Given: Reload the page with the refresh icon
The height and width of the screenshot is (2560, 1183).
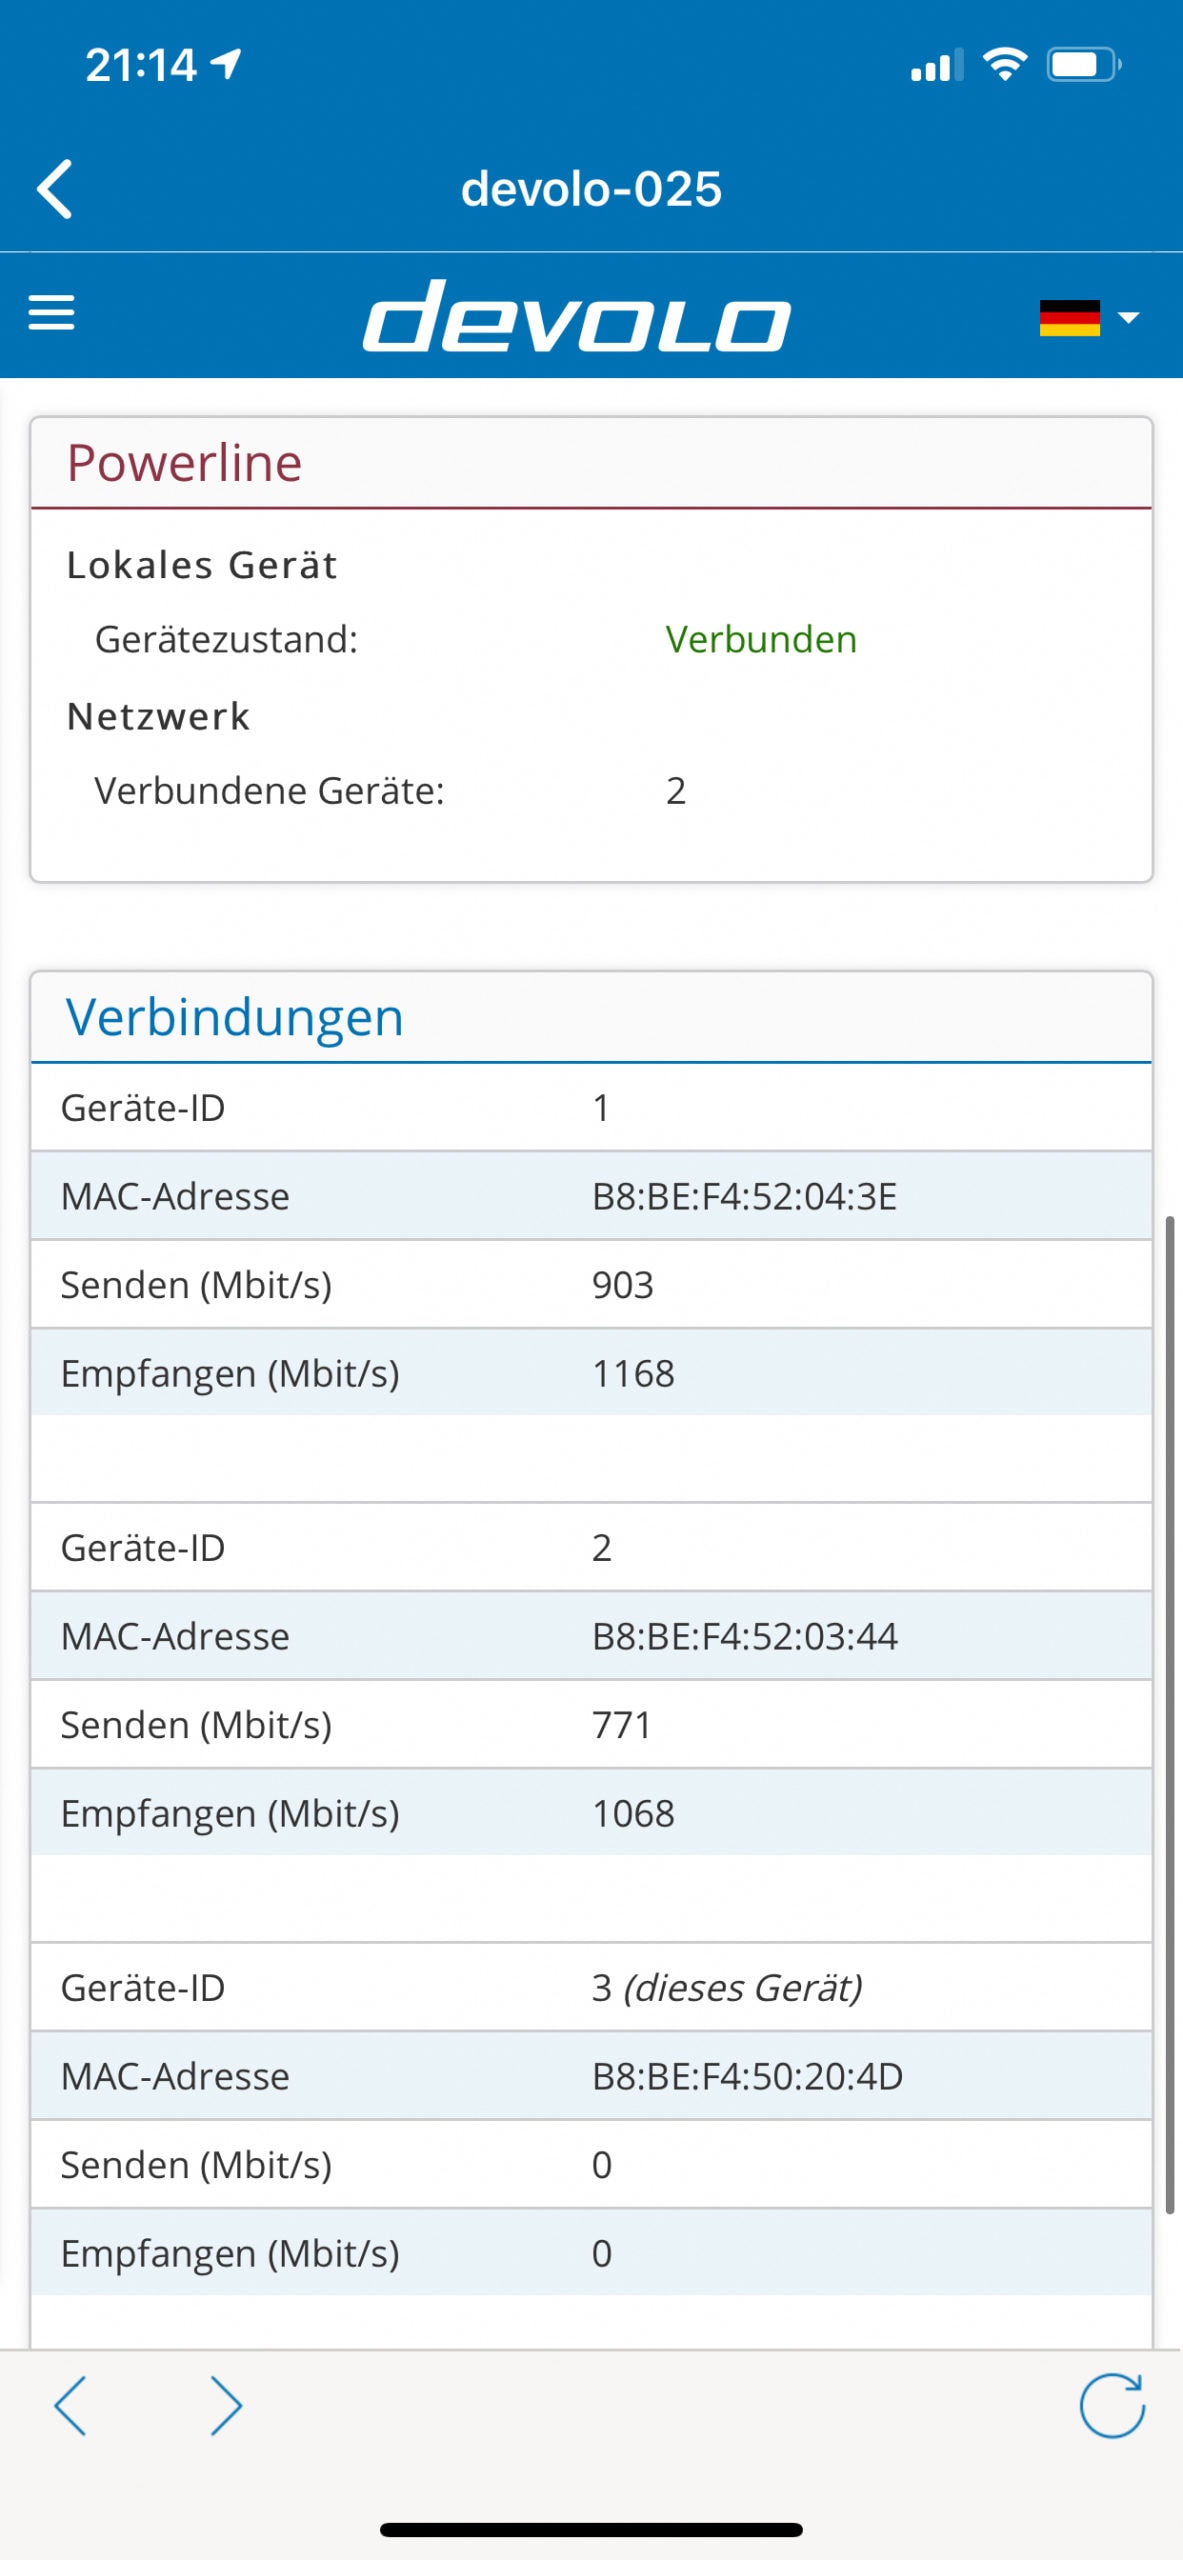Looking at the screenshot, I should tap(1112, 2405).
